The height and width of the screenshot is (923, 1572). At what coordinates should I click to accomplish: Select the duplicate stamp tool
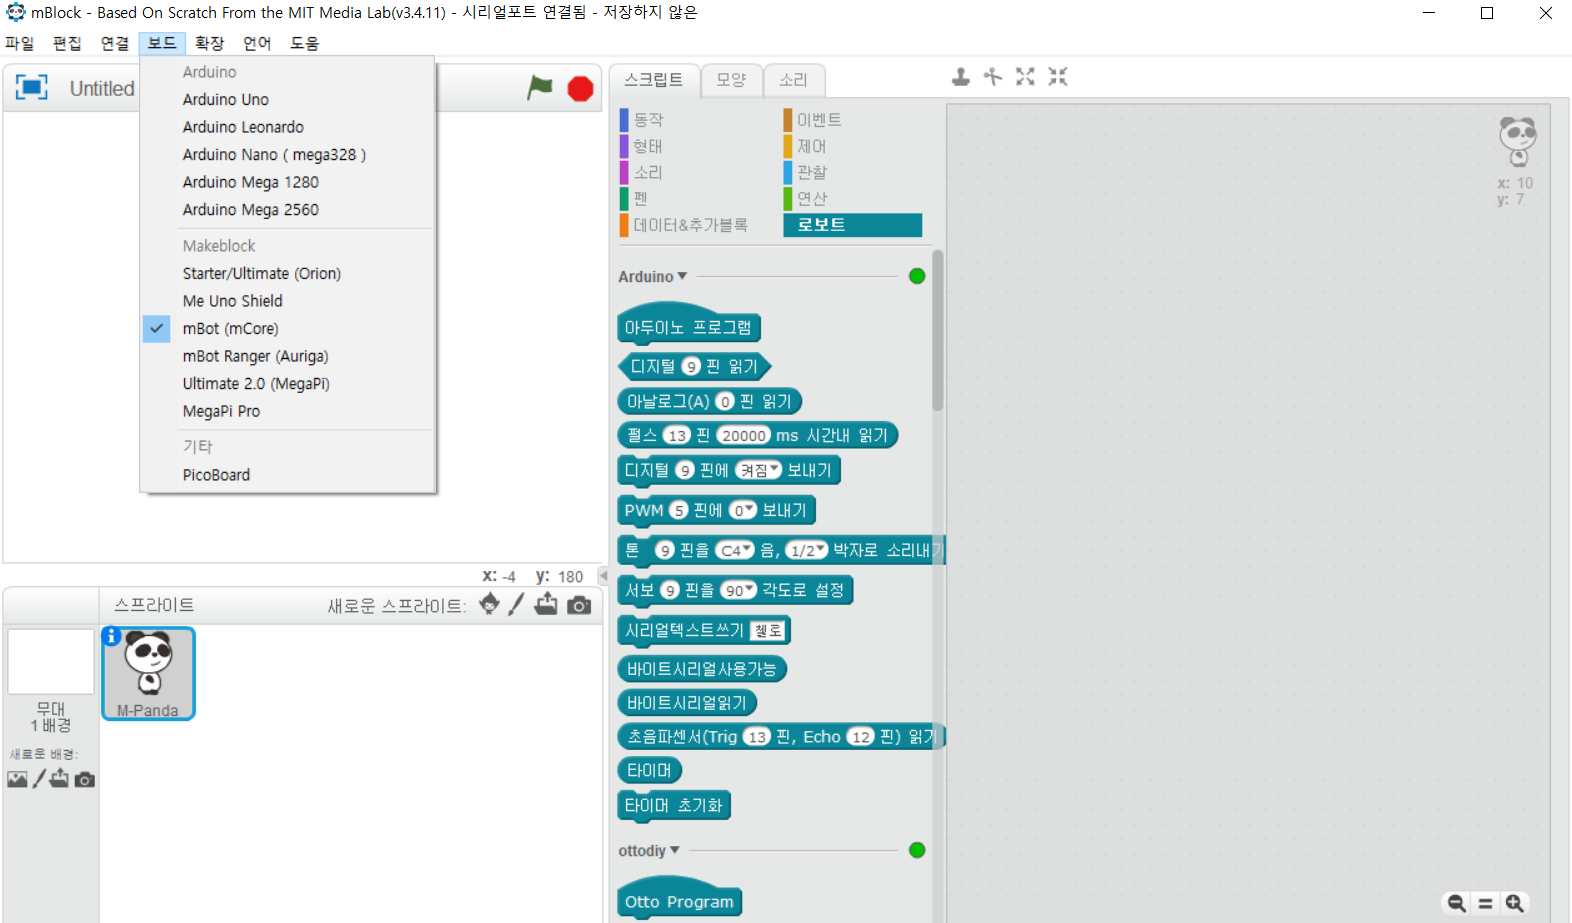click(x=961, y=77)
